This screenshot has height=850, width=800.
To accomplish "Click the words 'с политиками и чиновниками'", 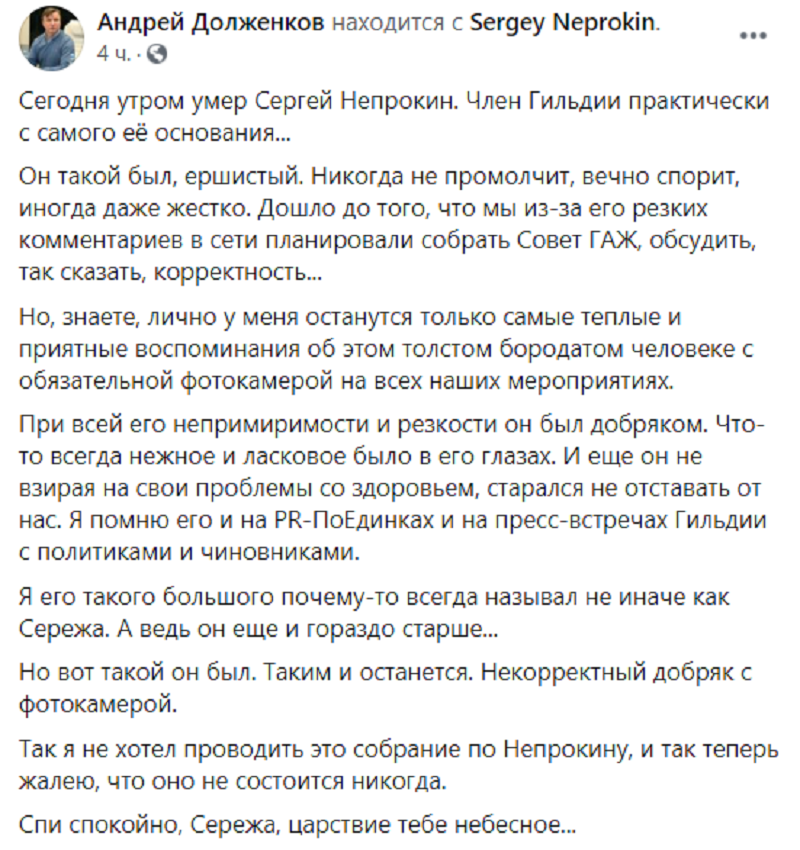I will tap(190, 552).
